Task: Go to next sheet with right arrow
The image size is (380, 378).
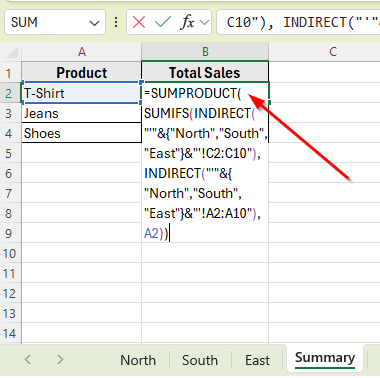Action: point(60,359)
